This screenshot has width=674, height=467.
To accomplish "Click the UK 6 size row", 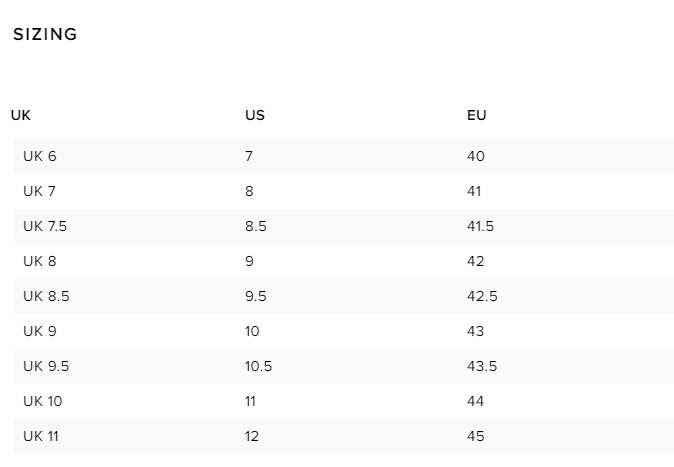I will [40, 156].
